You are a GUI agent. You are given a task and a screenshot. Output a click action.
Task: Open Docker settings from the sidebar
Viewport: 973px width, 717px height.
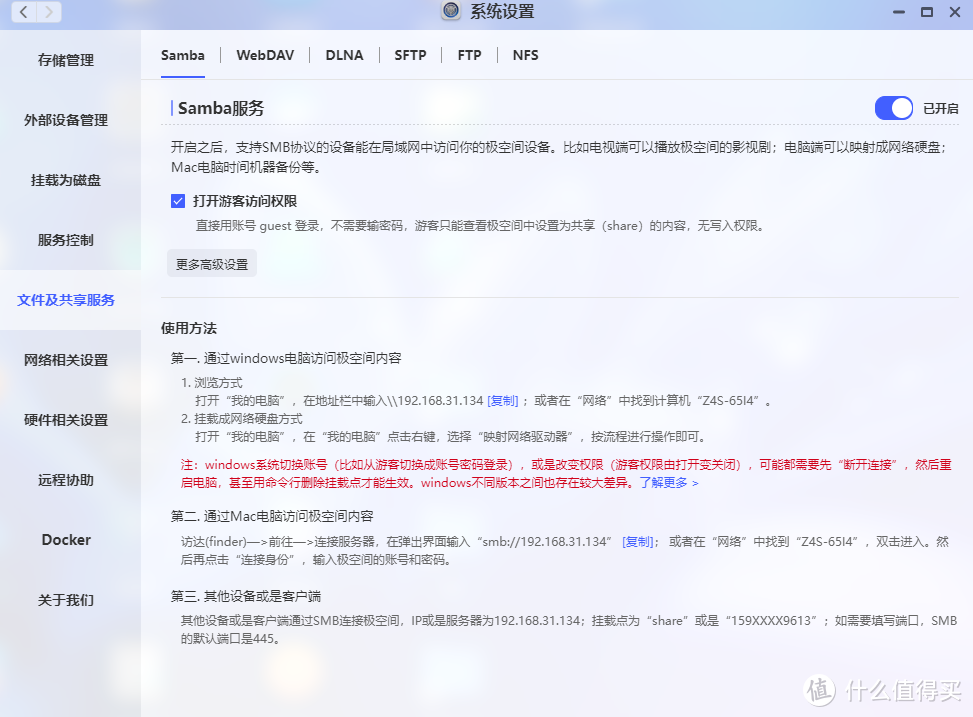[x=65, y=540]
